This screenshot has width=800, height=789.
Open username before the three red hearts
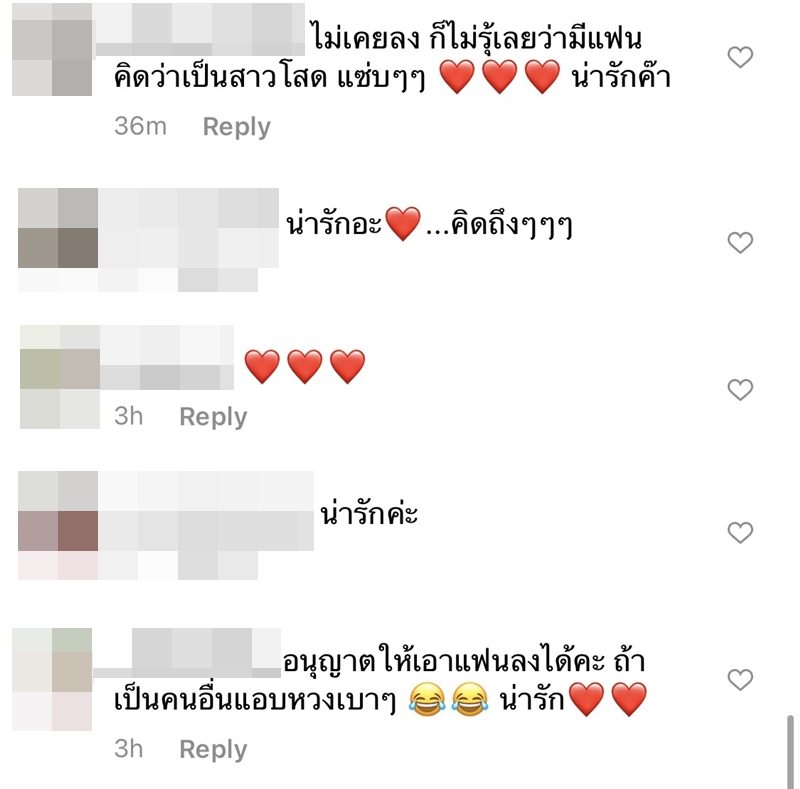167,358
